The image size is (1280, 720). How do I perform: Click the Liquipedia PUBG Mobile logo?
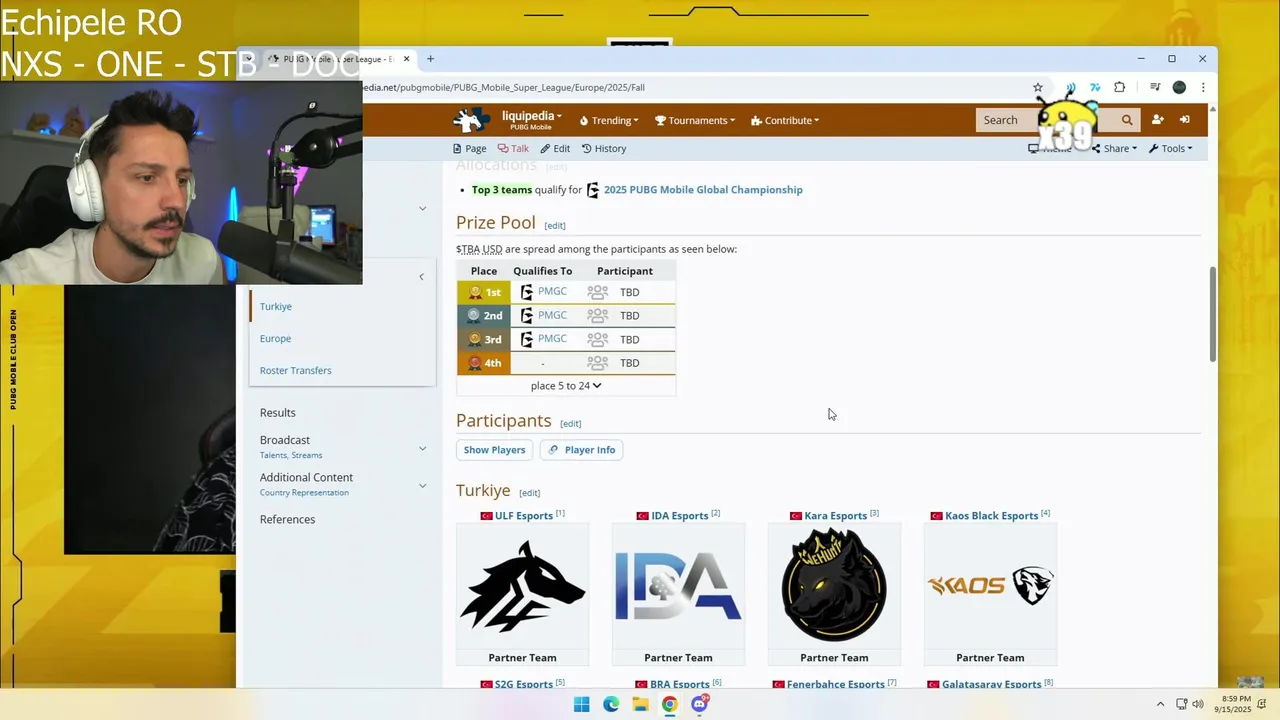pos(472,120)
